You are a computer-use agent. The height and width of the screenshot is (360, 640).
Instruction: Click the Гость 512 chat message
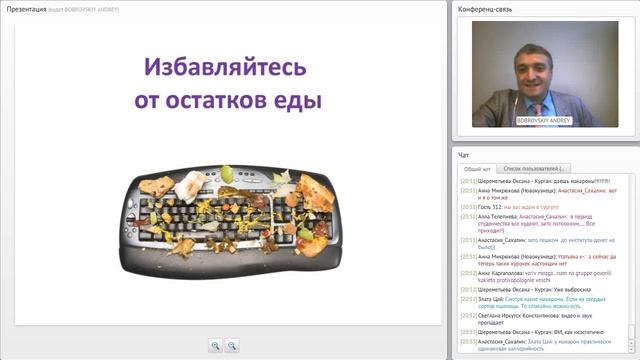pyautogui.click(x=509, y=207)
